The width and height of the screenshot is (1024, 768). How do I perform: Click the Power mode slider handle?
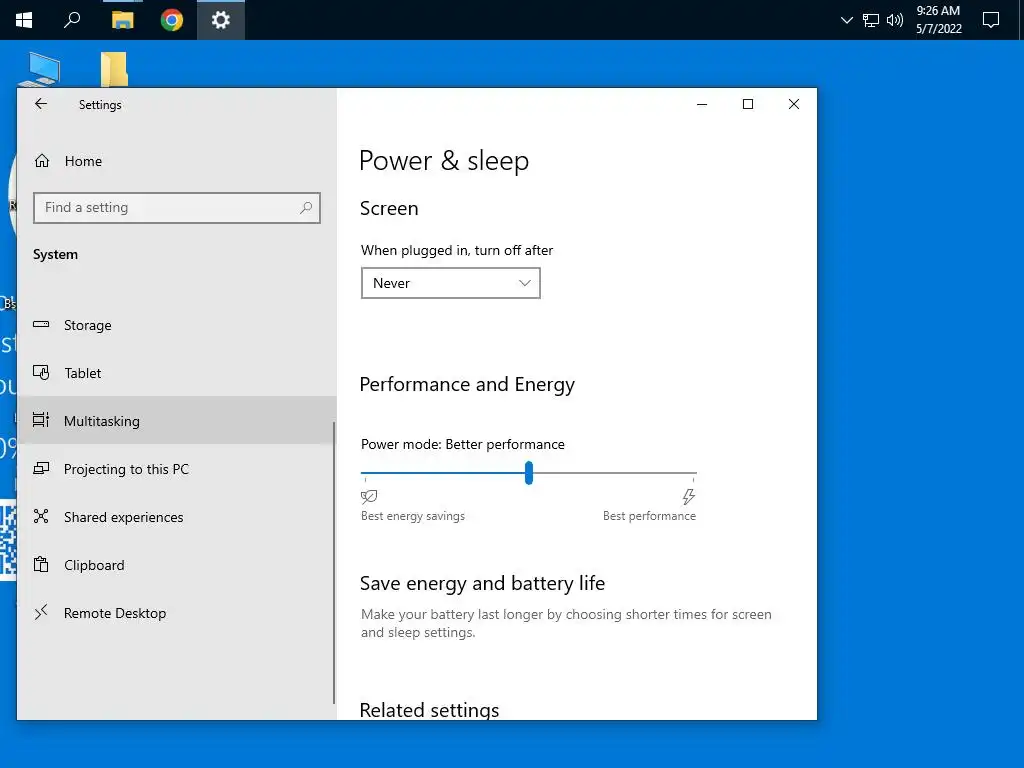[529, 472]
